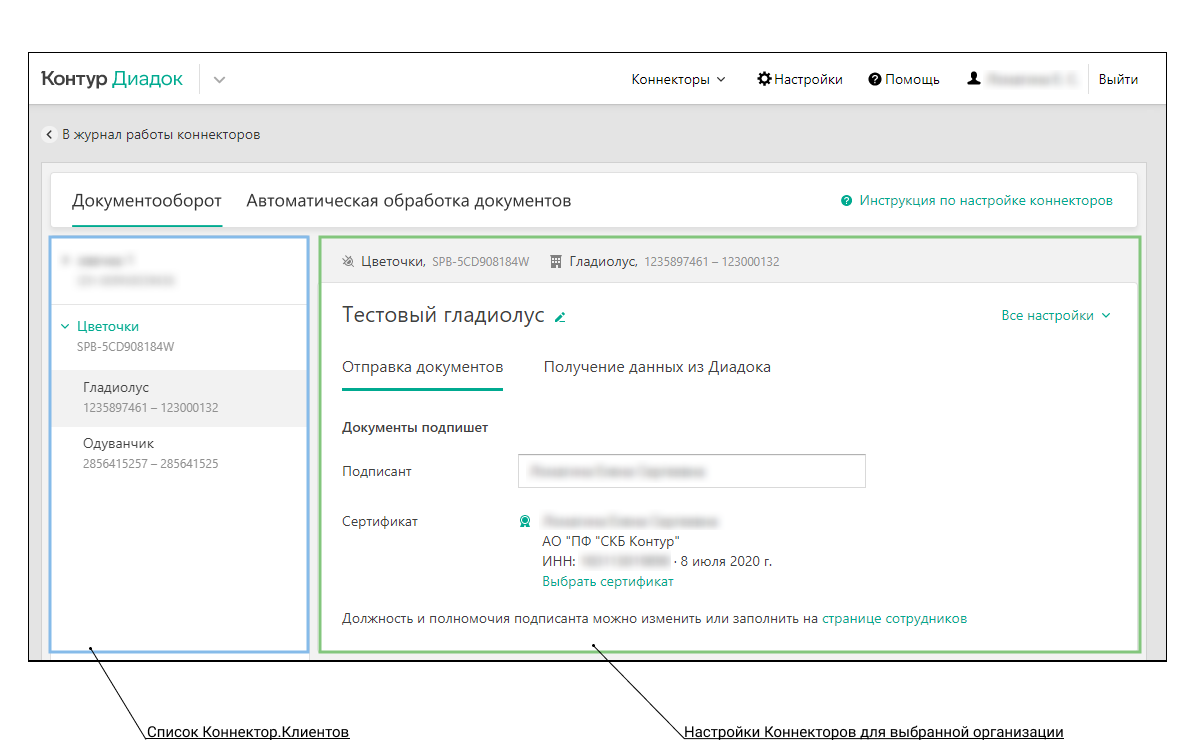The image size is (1202, 751).
Task: Collapse the Цветочки connector group
Action: click(x=65, y=326)
